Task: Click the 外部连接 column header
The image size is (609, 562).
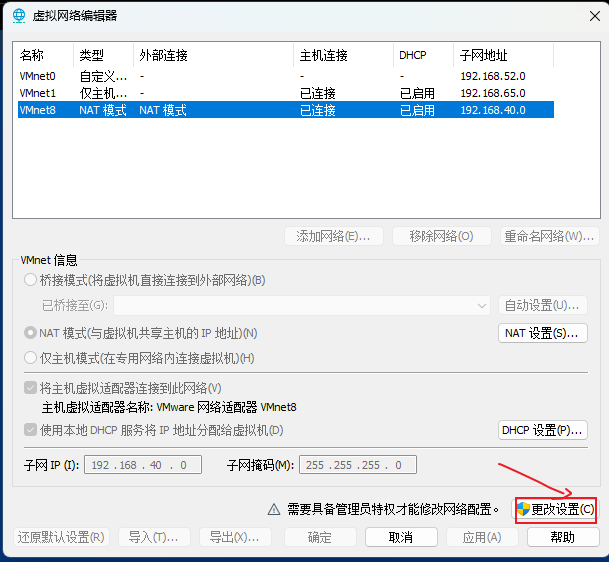Action: coord(213,55)
